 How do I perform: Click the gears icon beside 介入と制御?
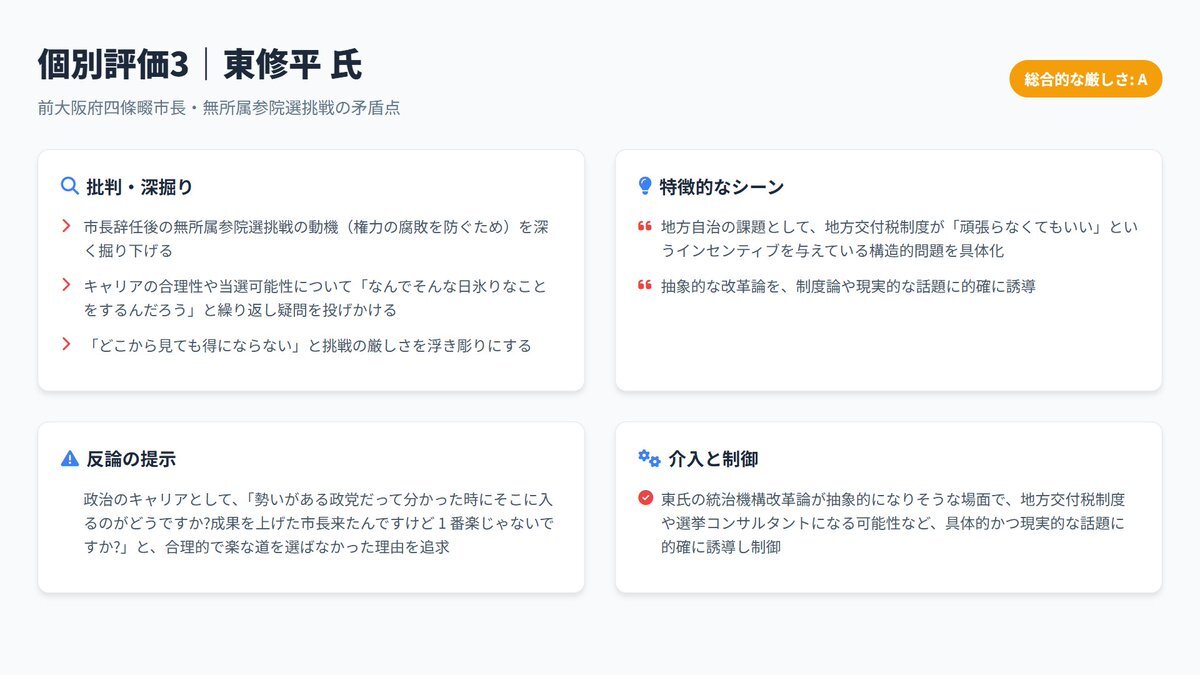coord(649,458)
